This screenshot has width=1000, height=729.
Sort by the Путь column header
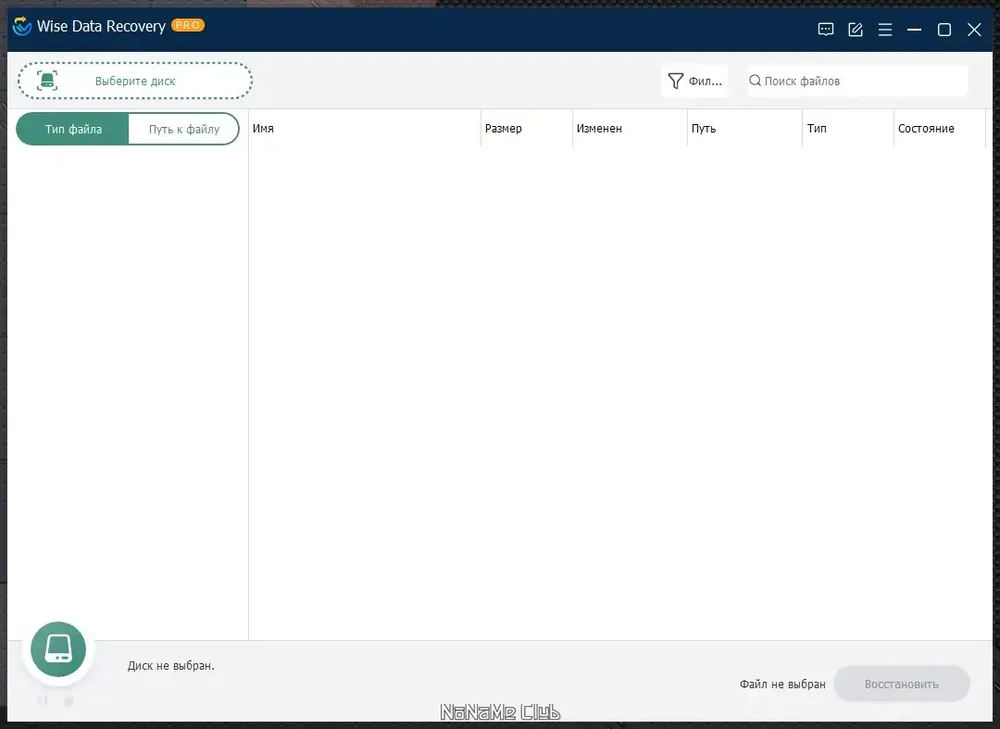coord(744,128)
